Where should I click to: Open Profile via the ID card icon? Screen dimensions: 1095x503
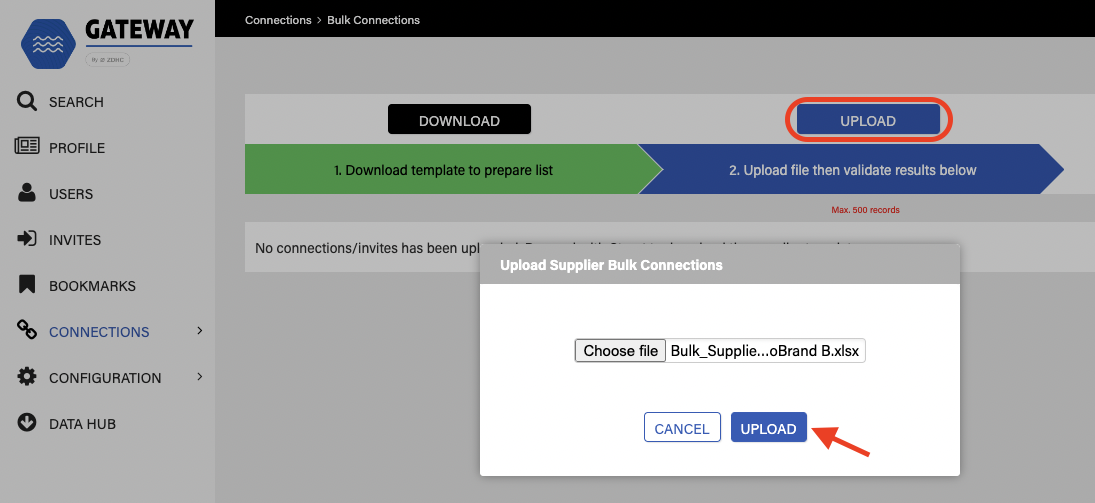click(x=28, y=147)
